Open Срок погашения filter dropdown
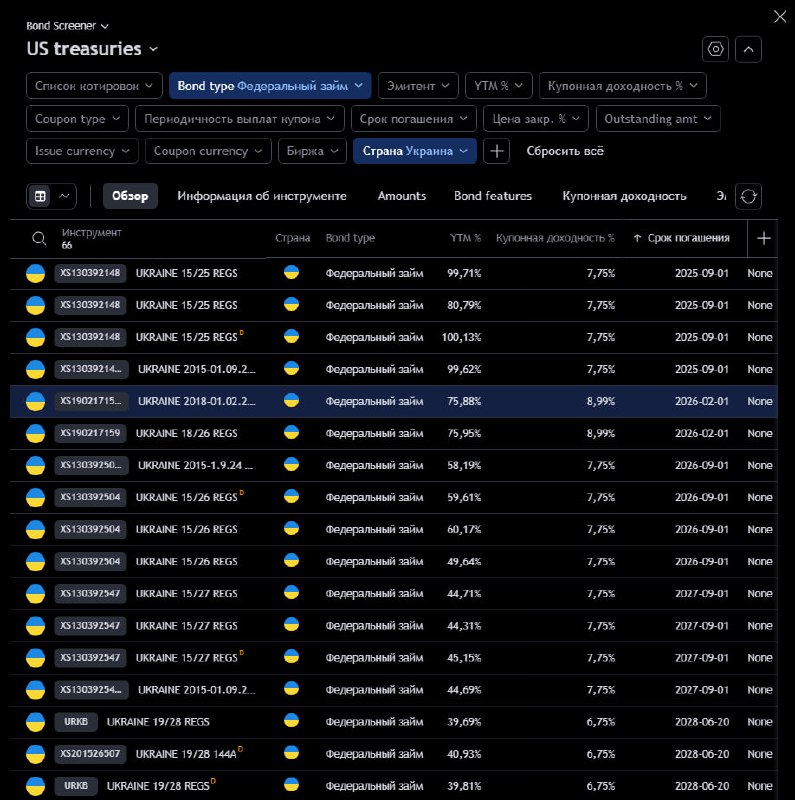795x800 pixels. tap(414, 118)
